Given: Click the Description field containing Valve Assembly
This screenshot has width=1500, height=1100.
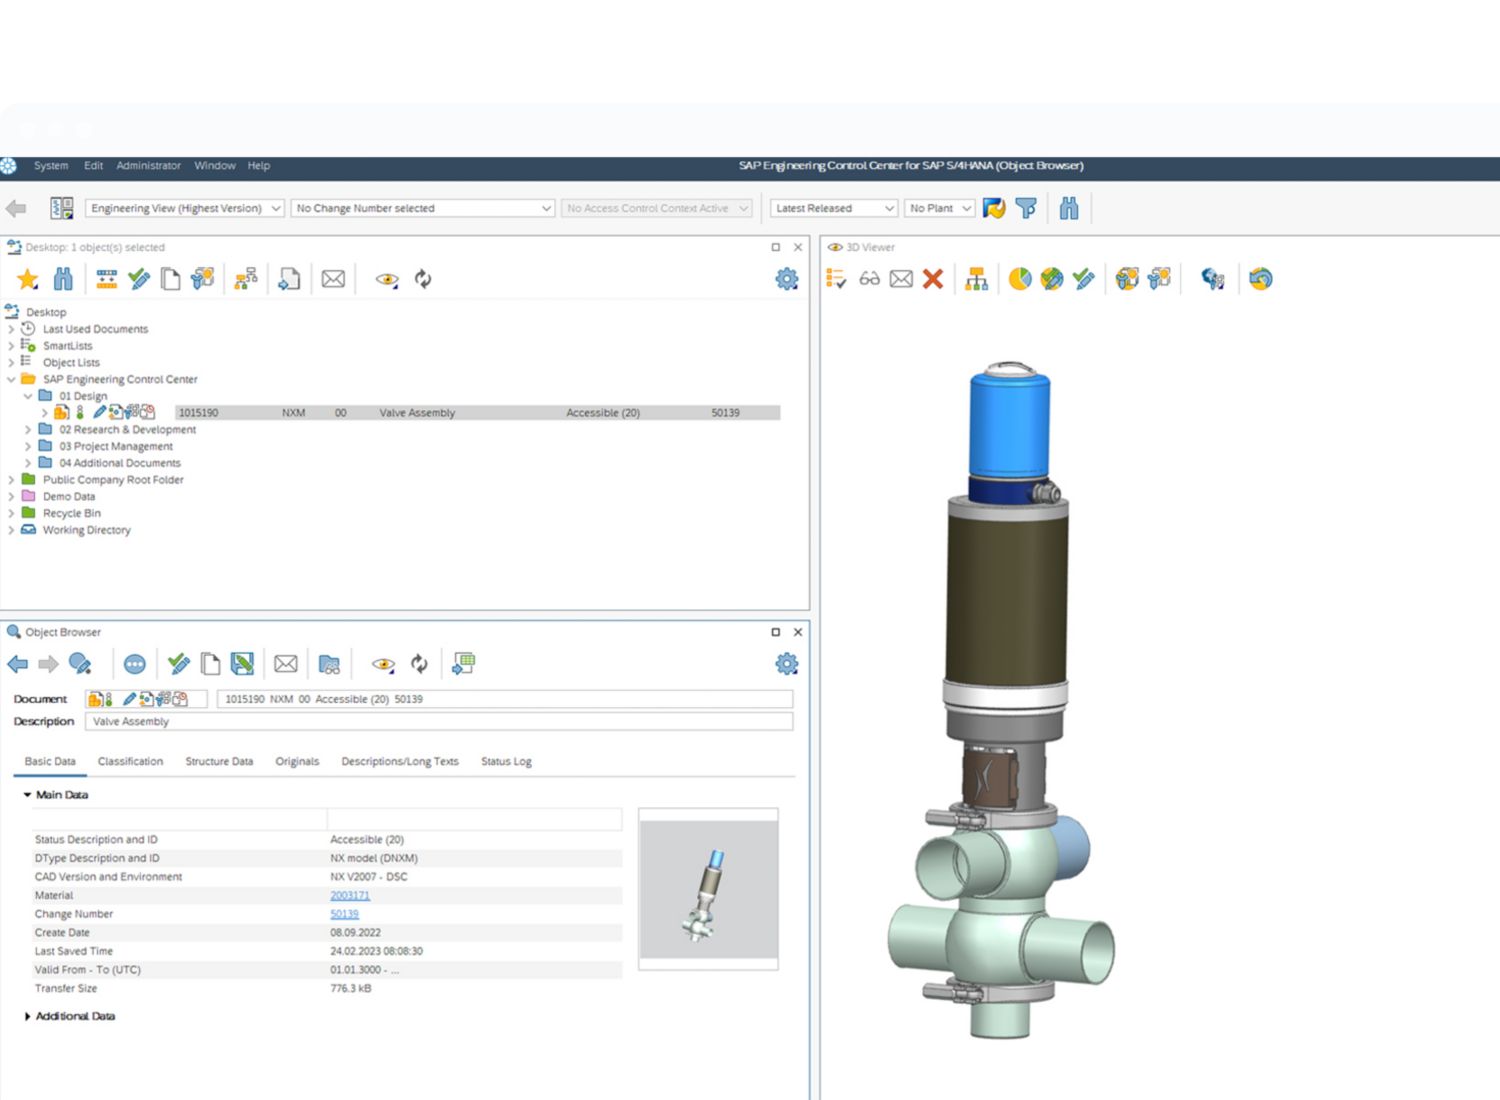Looking at the screenshot, I should coord(440,721).
